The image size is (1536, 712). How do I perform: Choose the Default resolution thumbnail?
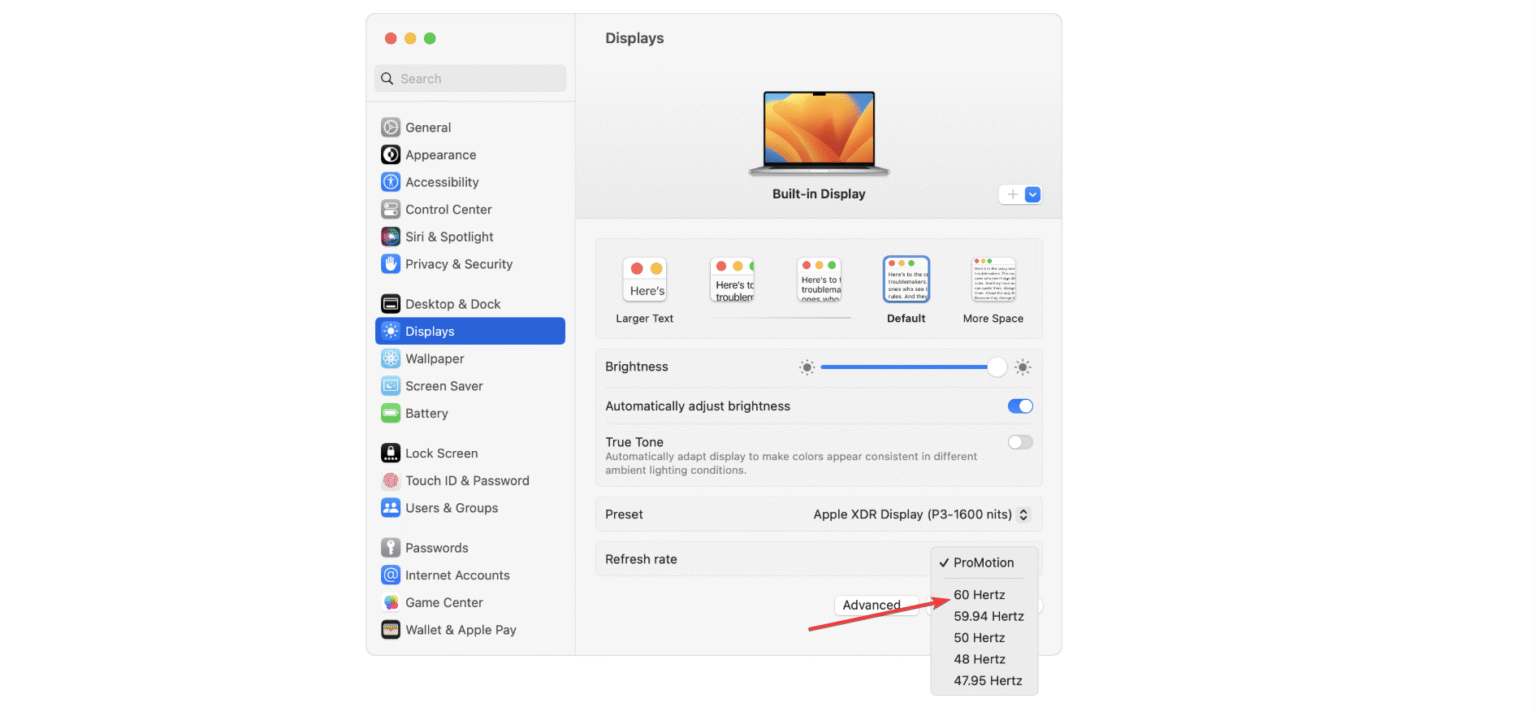point(906,280)
